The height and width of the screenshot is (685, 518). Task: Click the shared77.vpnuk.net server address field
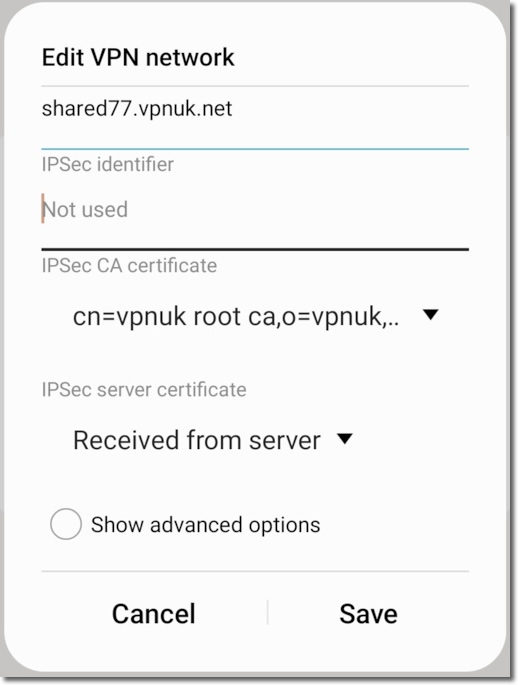click(255, 118)
